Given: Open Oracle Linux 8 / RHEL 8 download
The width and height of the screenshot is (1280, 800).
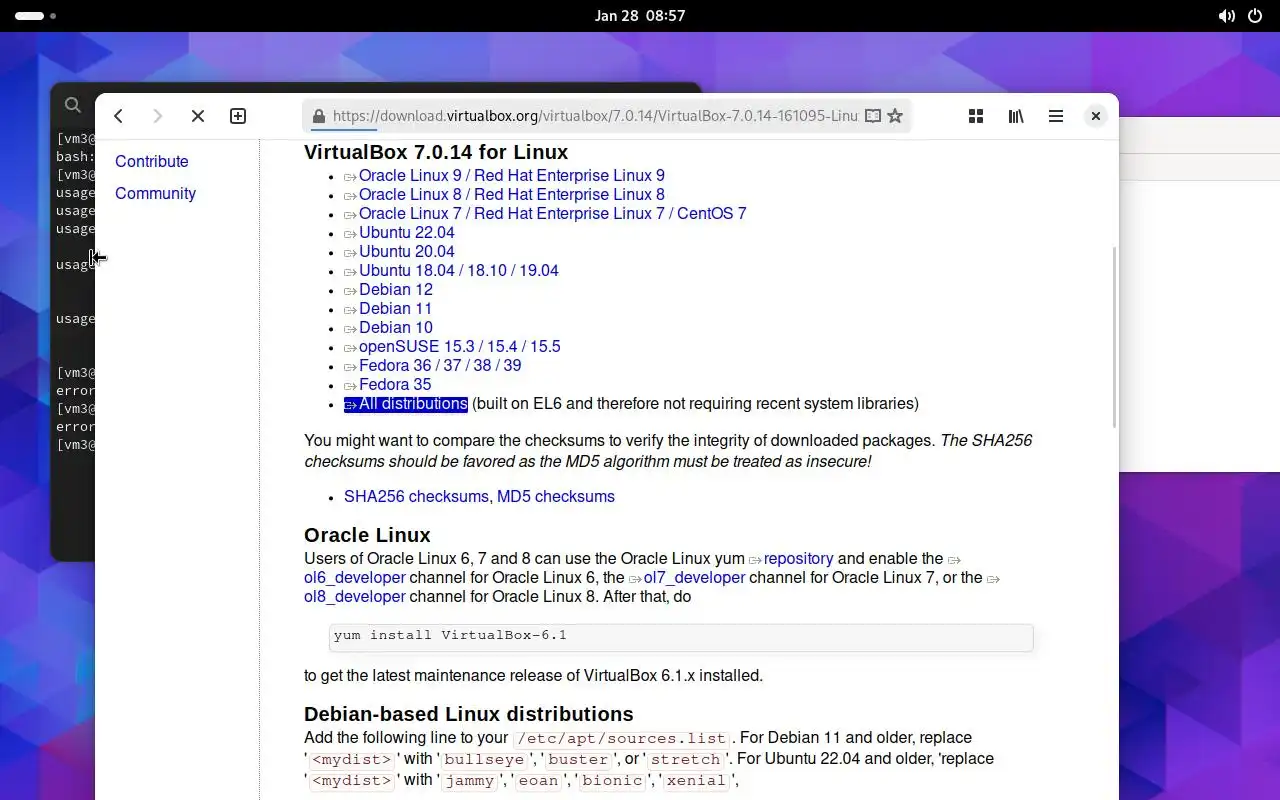Looking at the screenshot, I should [511, 195].
